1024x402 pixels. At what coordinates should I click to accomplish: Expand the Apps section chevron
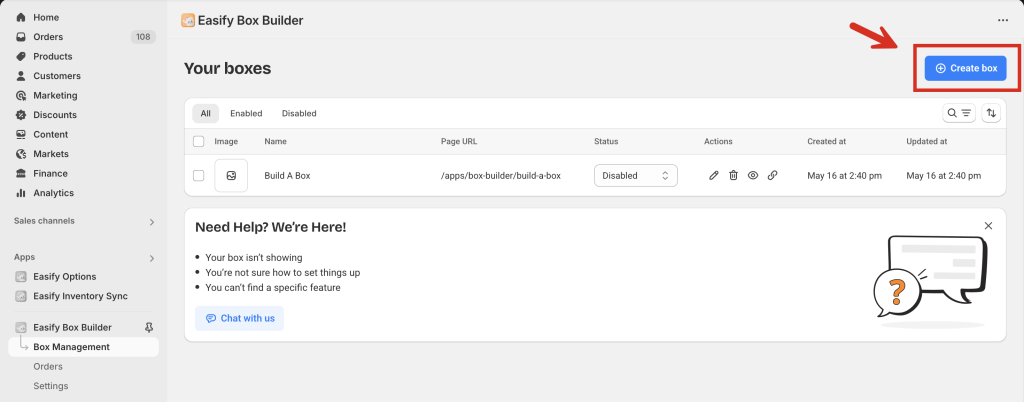click(152, 258)
